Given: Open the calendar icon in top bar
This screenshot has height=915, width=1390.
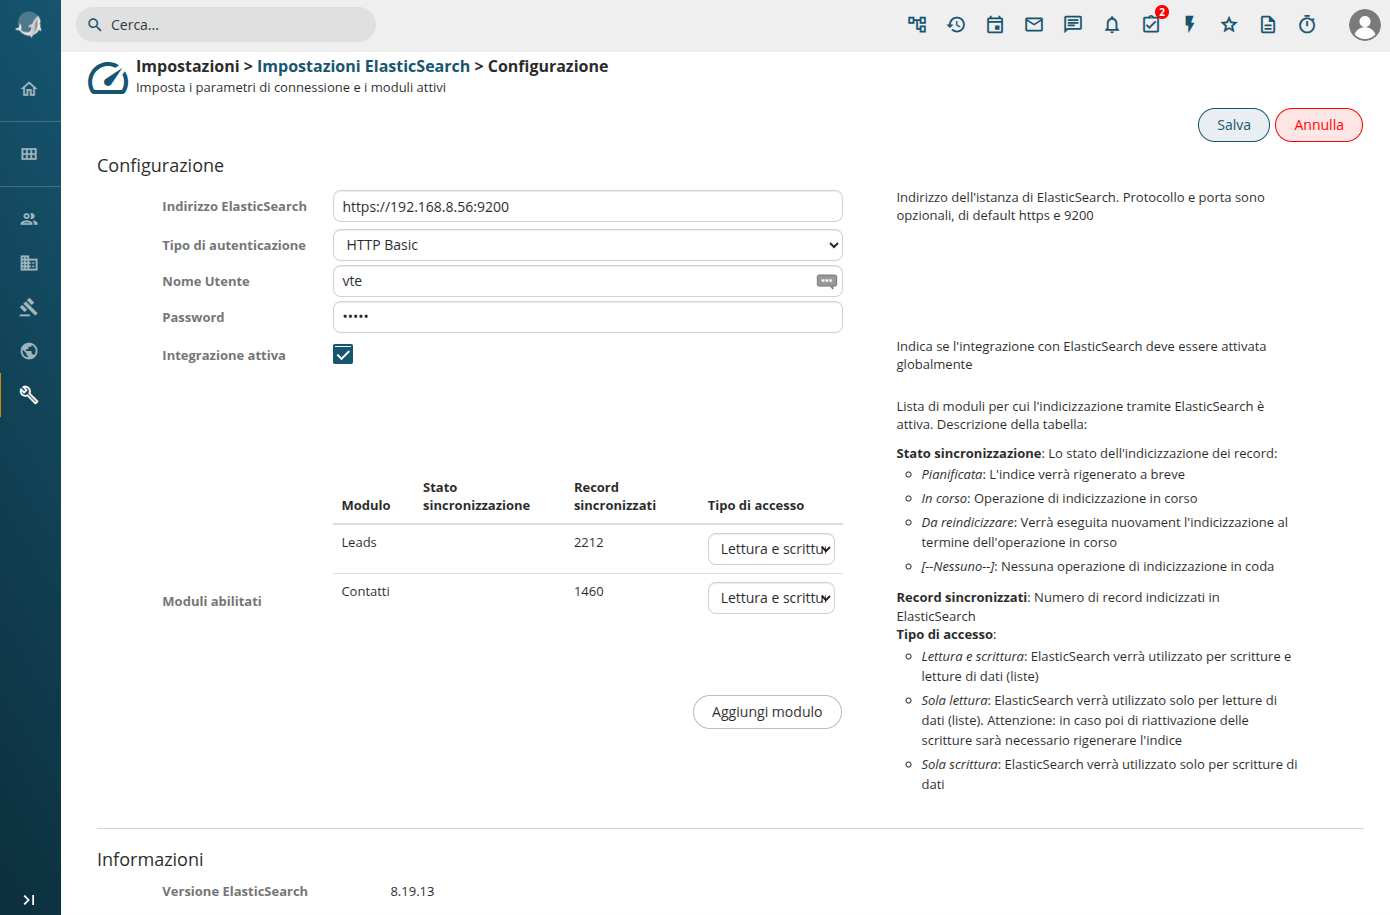Looking at the screenshot, I should [x=995, y=25].
